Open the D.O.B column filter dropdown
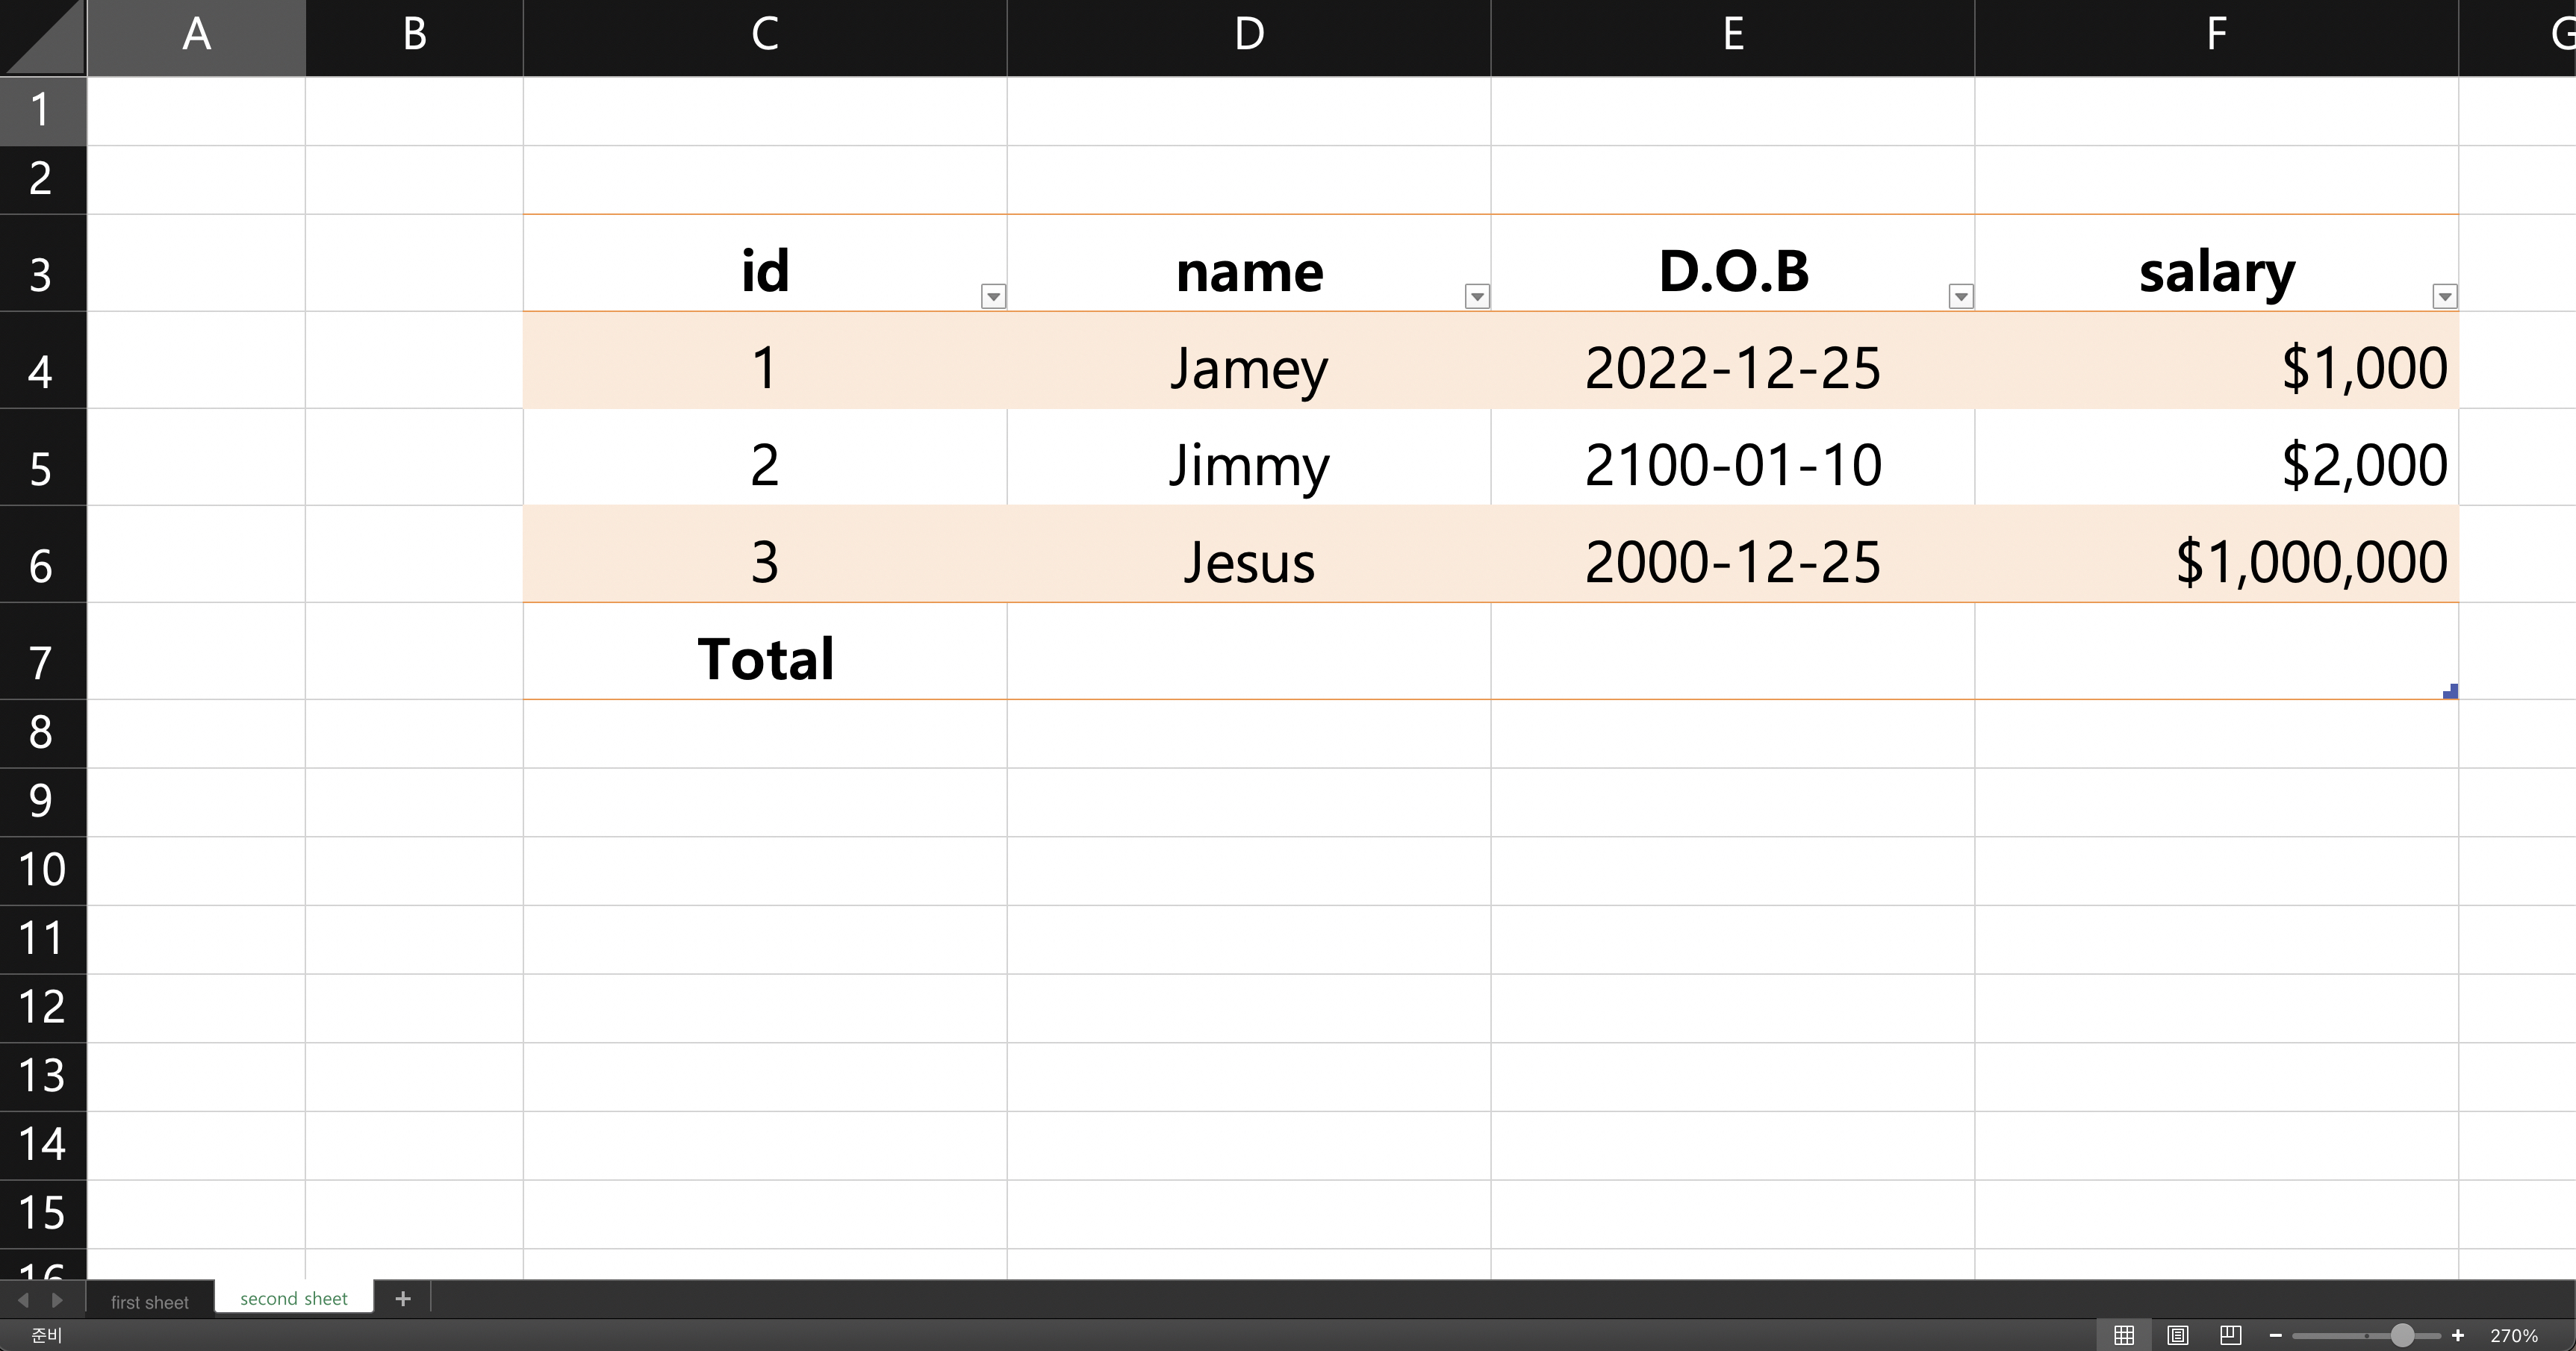The width and height of the screenshot is (2576, 1351). tap(1961, 296)
